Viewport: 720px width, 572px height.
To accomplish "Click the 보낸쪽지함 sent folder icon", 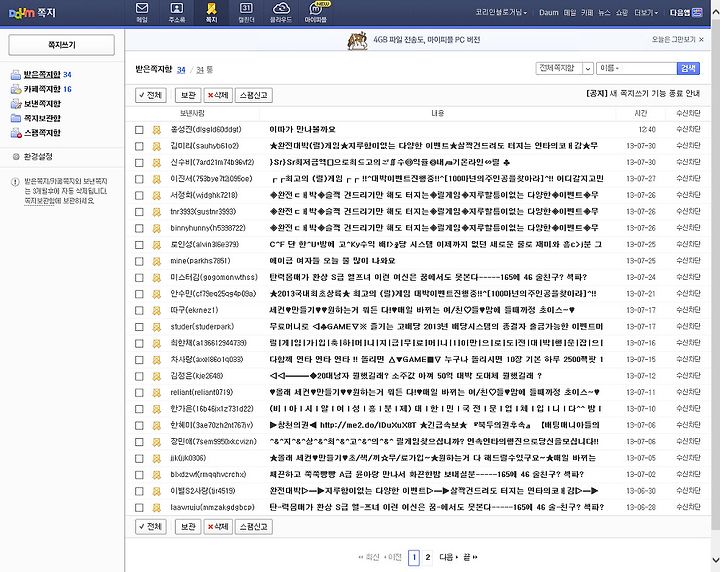I will [16, 104].
